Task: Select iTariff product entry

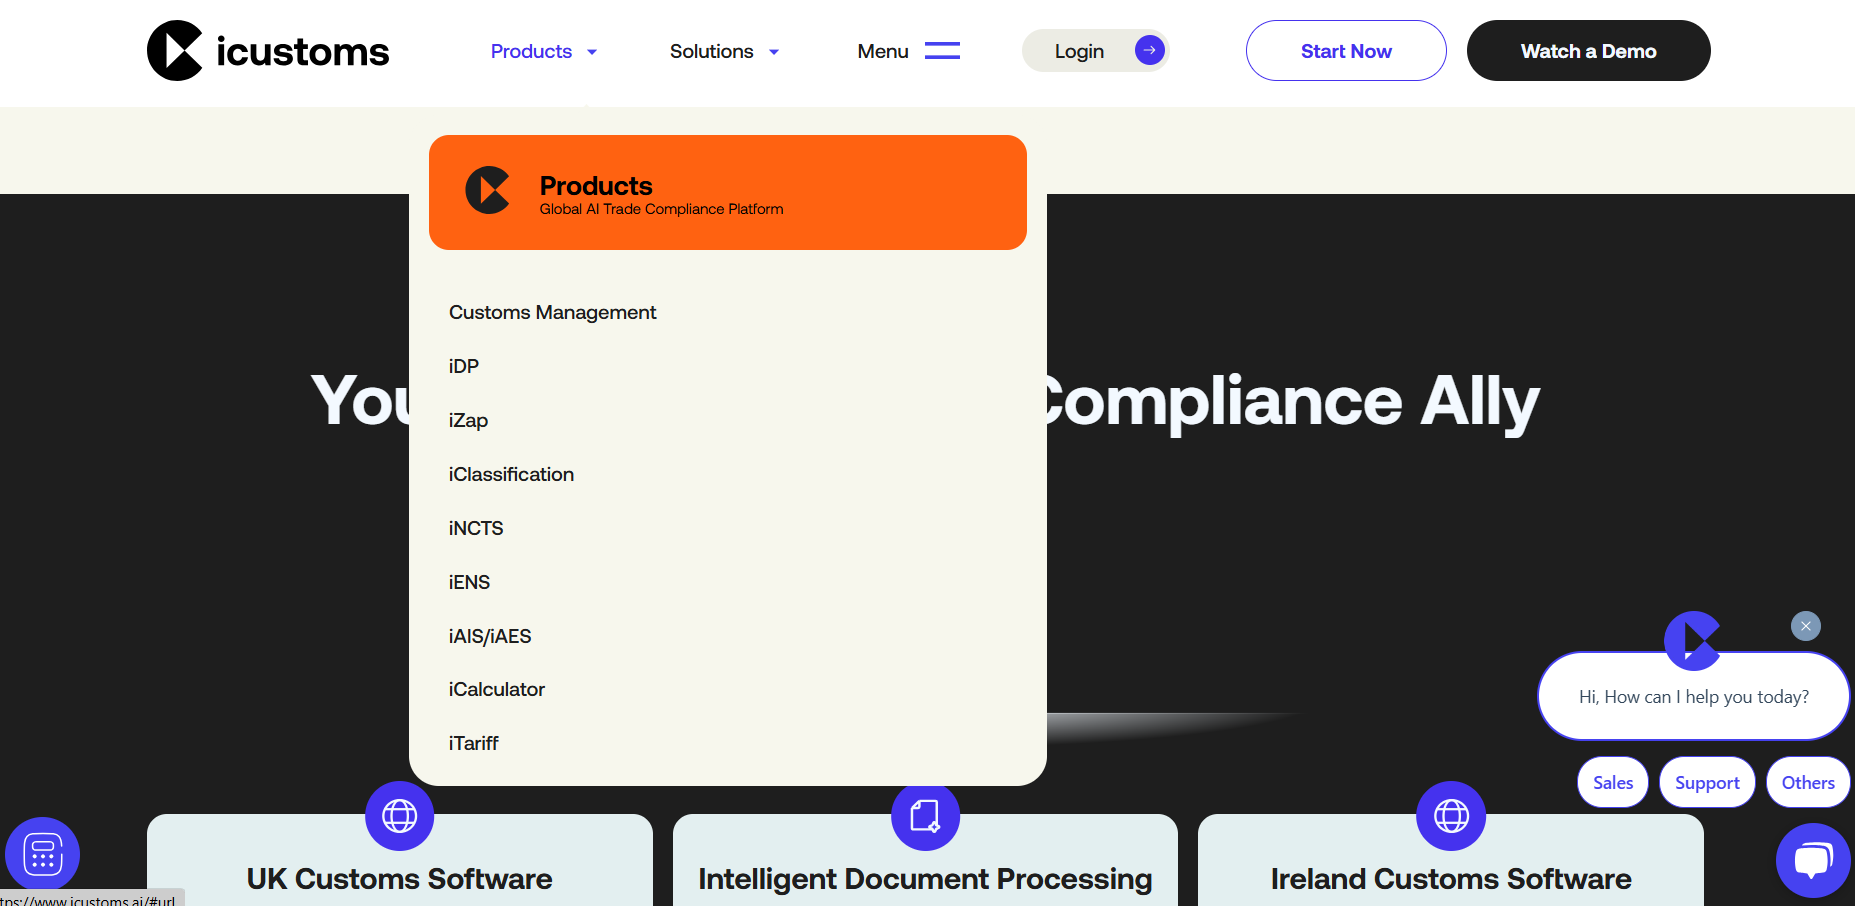Action: [x=473, y=743]
